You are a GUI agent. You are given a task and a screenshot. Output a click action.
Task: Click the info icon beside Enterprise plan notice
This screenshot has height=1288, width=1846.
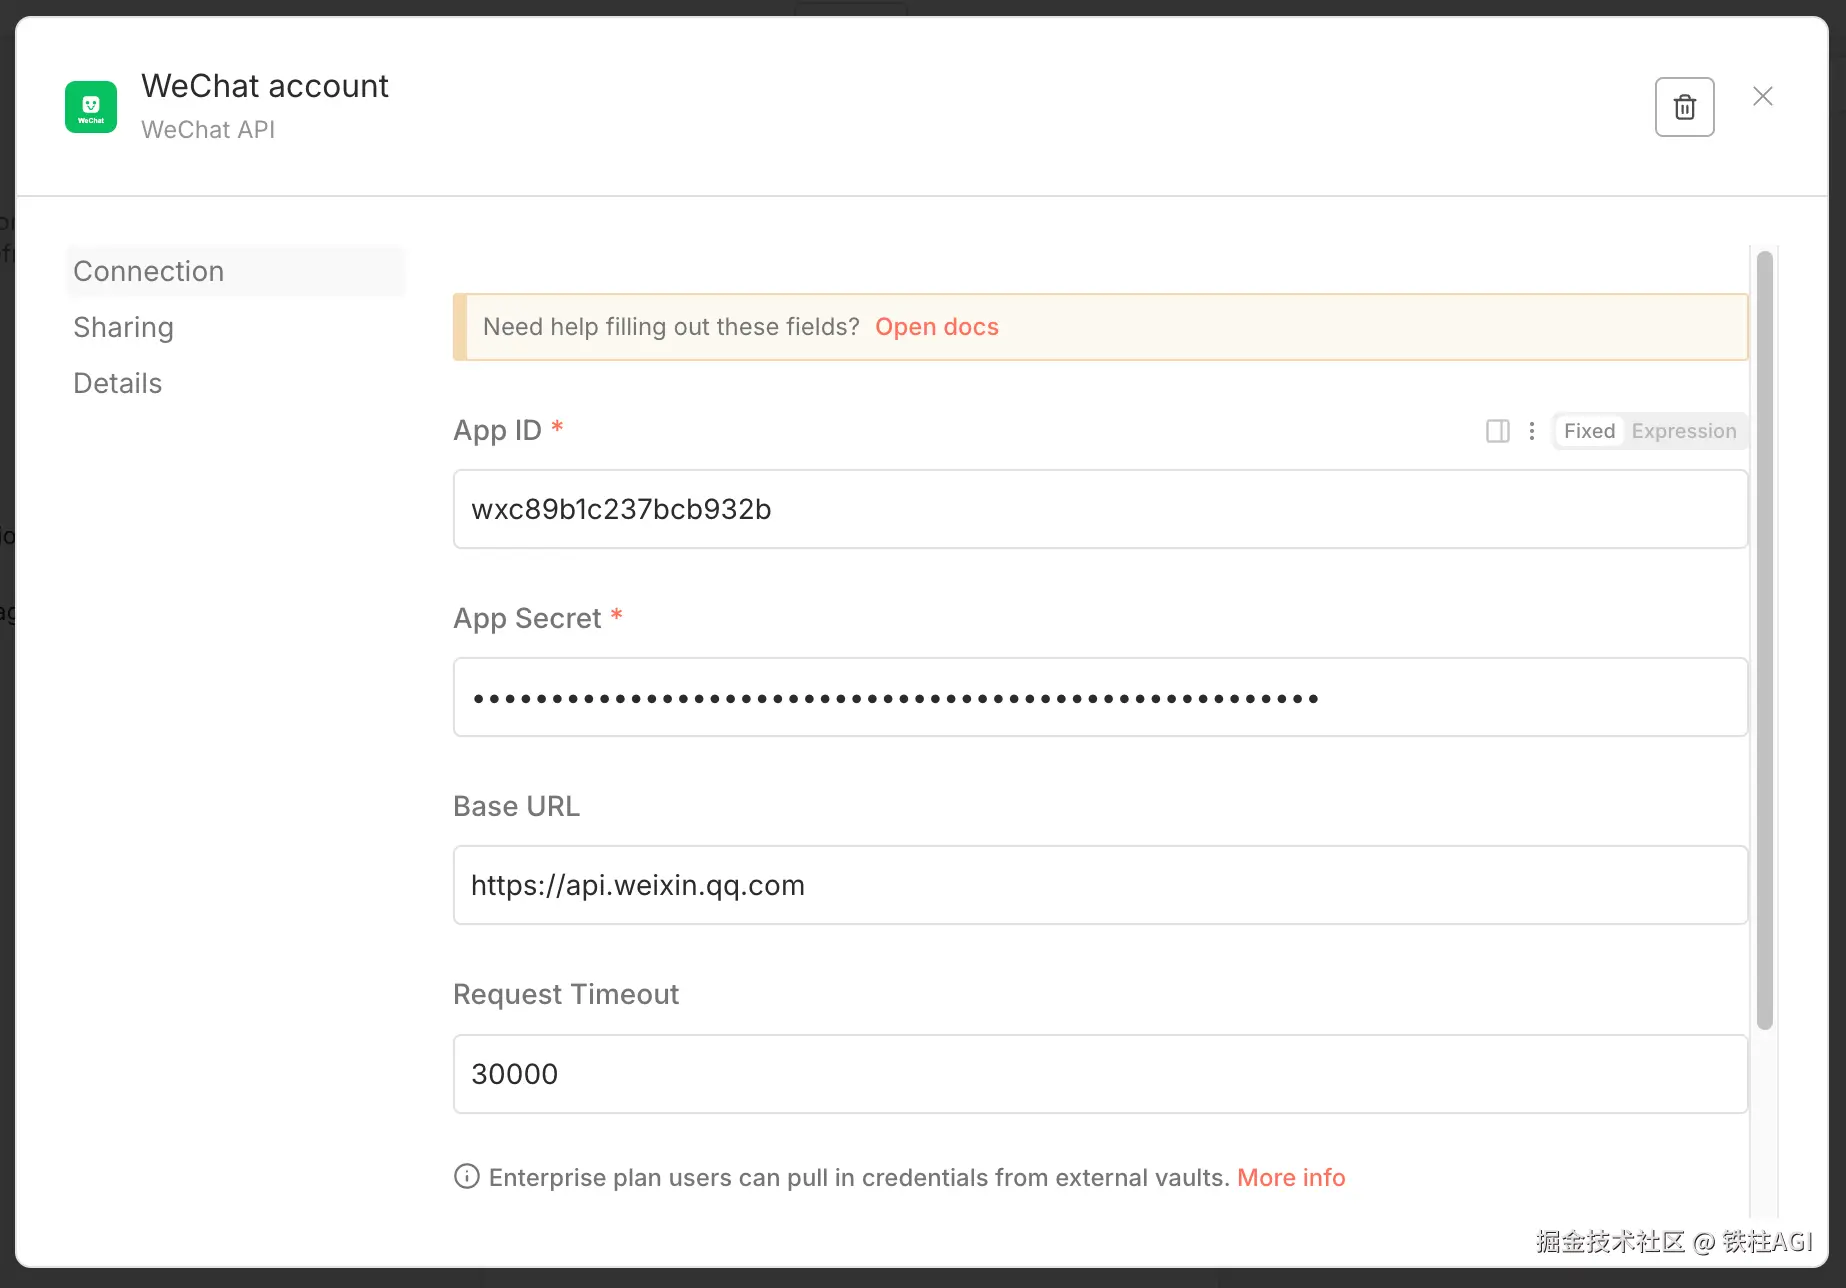[466, 1176]
